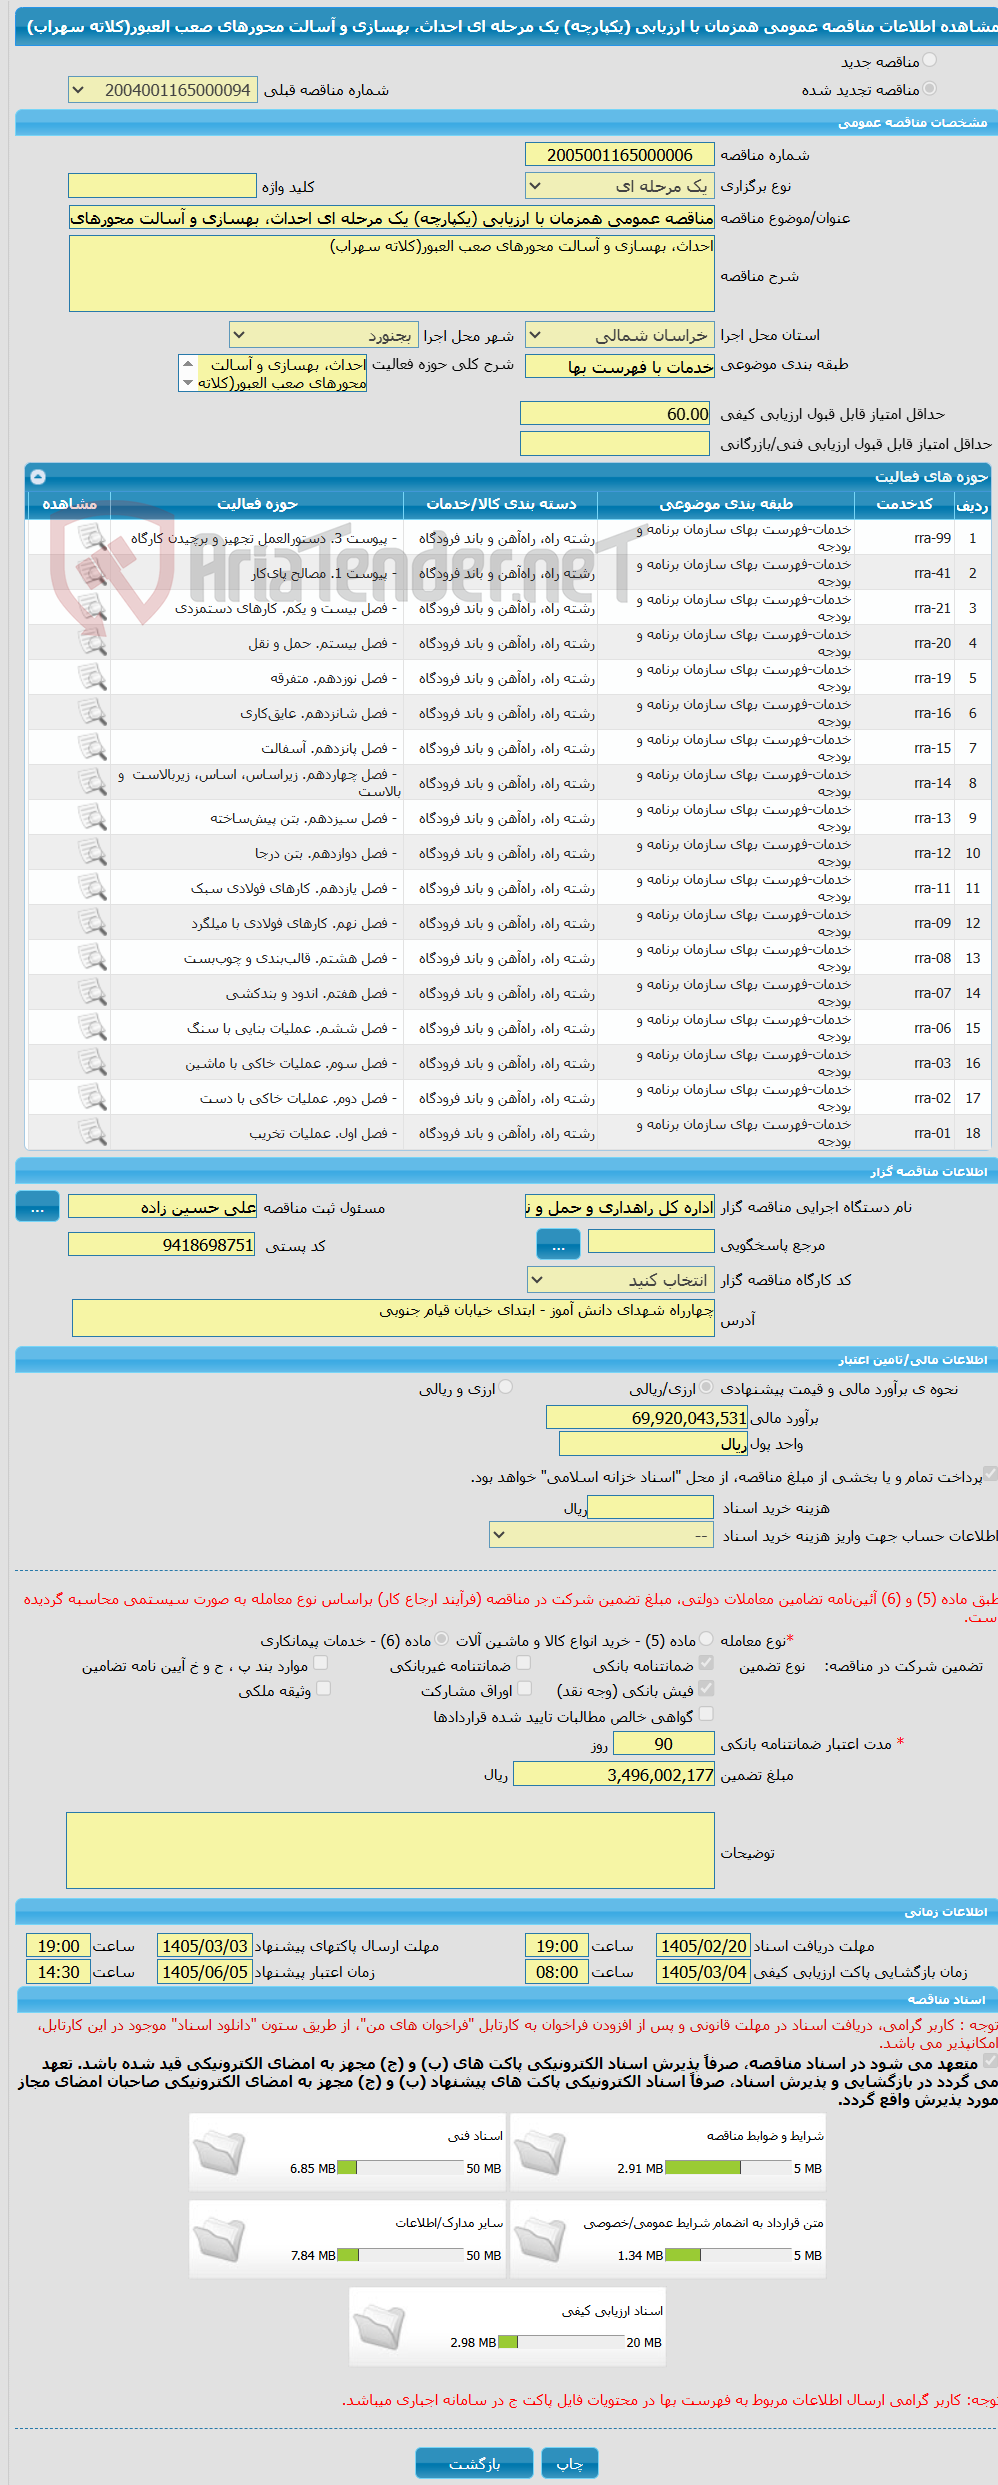
Task: Open the استان محل اجرا dropdown
Action: coord(620,335)
